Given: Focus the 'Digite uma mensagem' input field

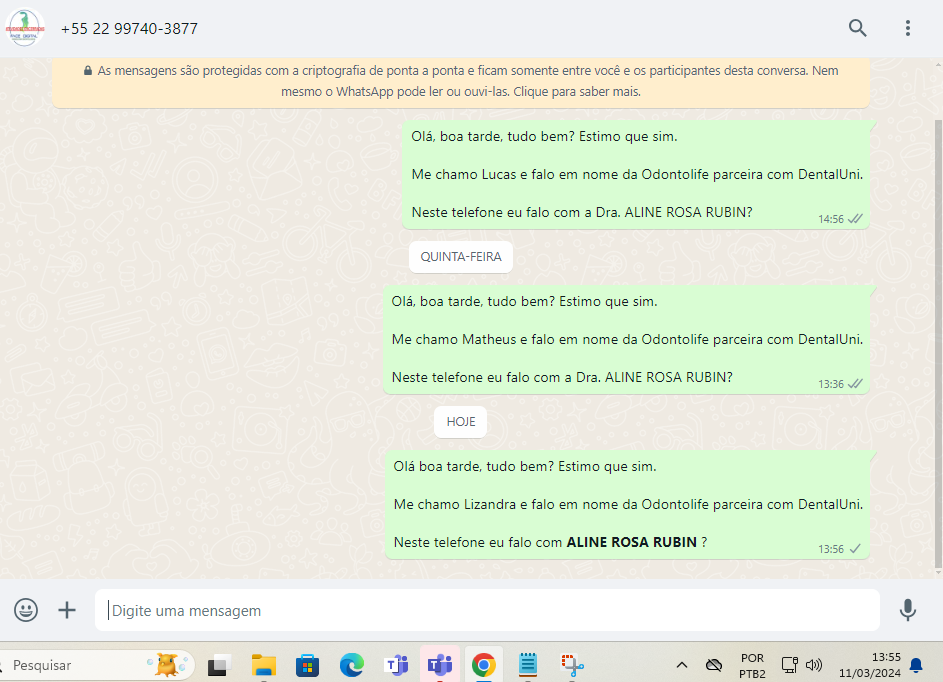Looking at the screenshot, I should coord(487,610).
